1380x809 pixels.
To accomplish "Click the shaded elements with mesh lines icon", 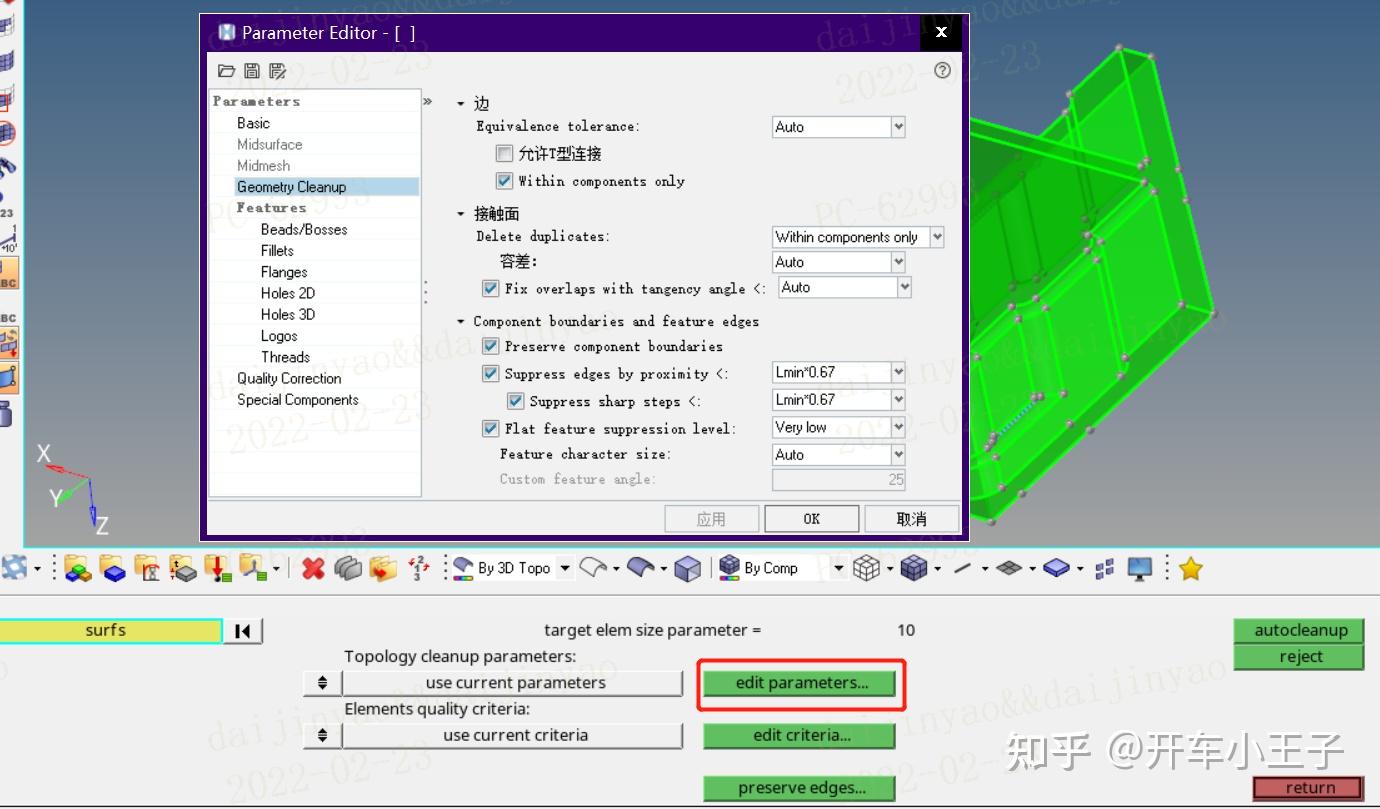I will coord(914,569).
